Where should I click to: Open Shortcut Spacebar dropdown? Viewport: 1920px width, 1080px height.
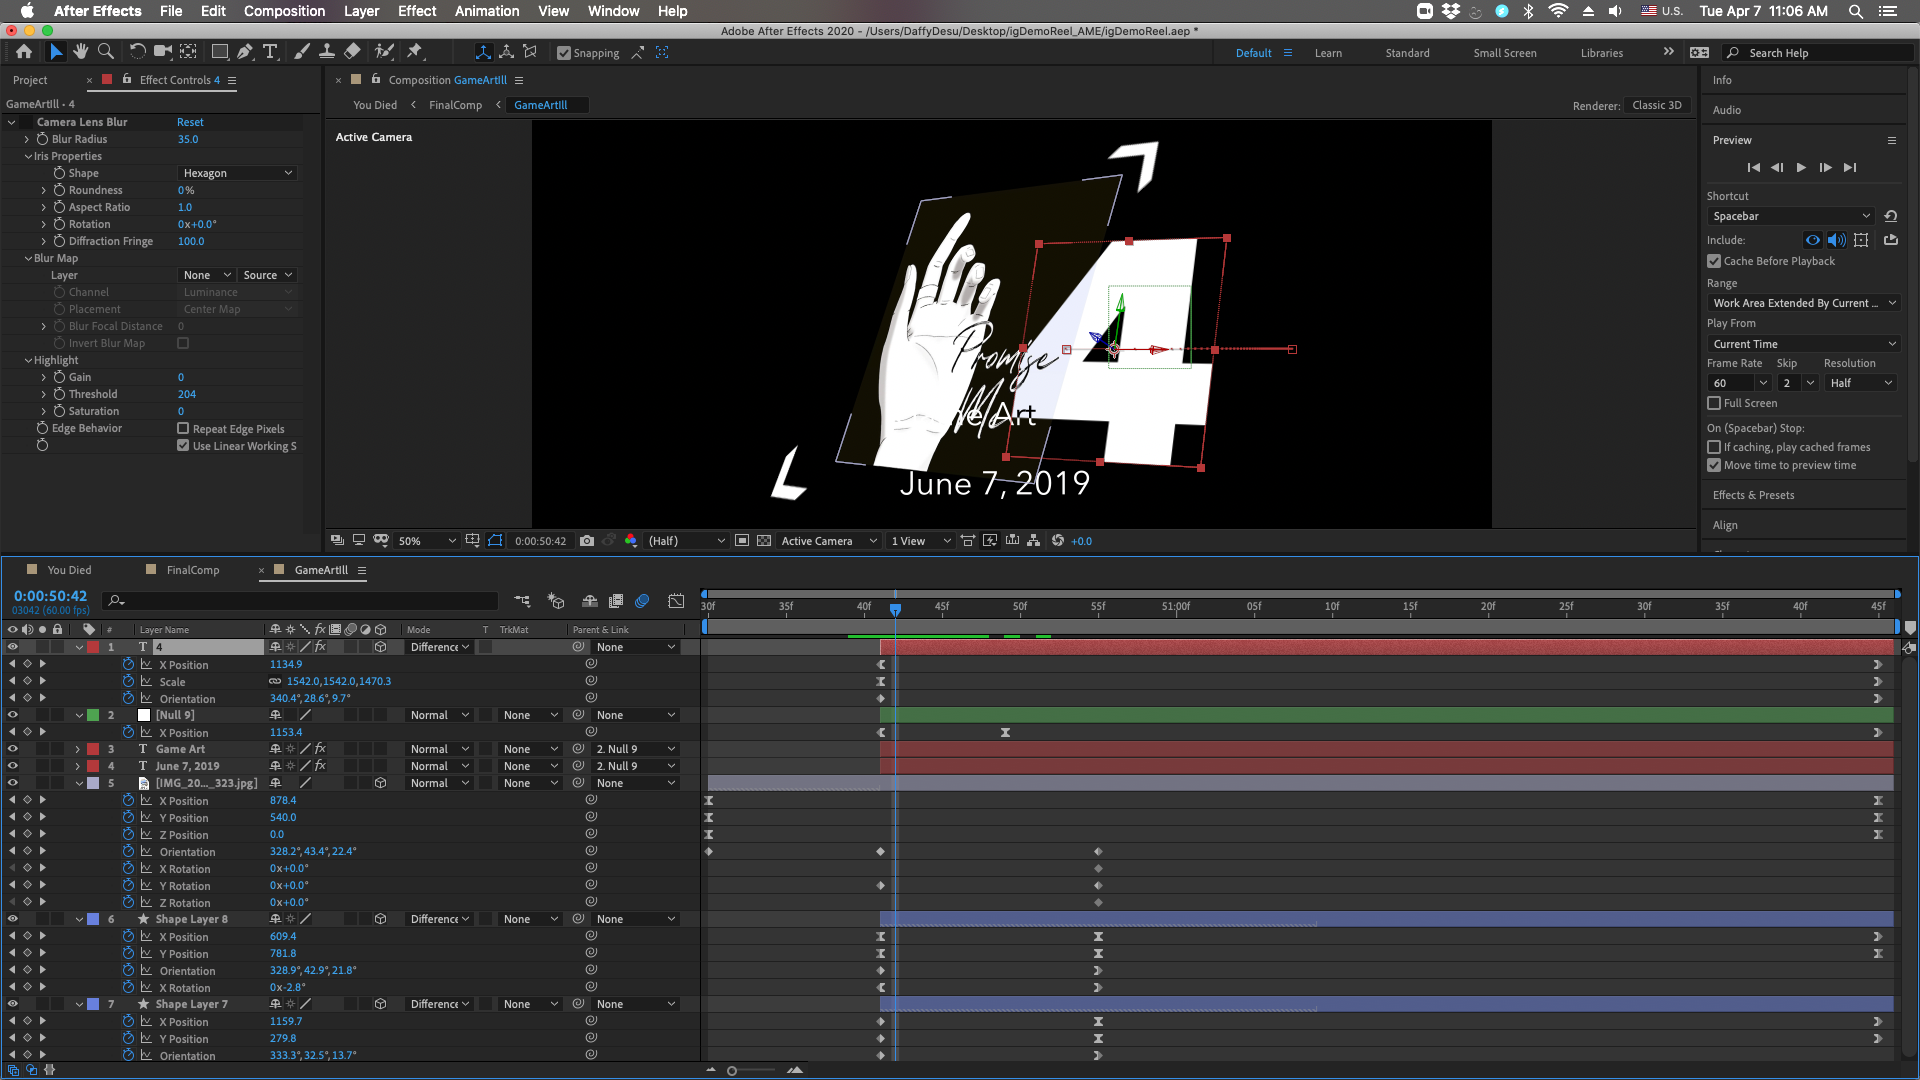pyautogui.click(x=1790, y=216)
